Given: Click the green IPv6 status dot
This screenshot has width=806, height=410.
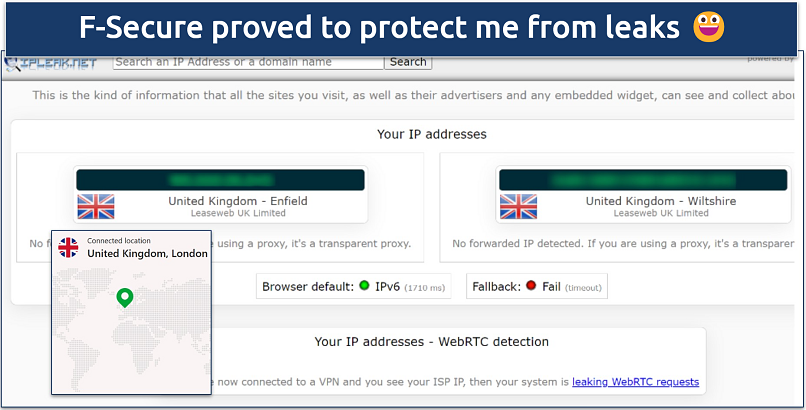Looking at the screenshot, I should click(x=364, y=287).
